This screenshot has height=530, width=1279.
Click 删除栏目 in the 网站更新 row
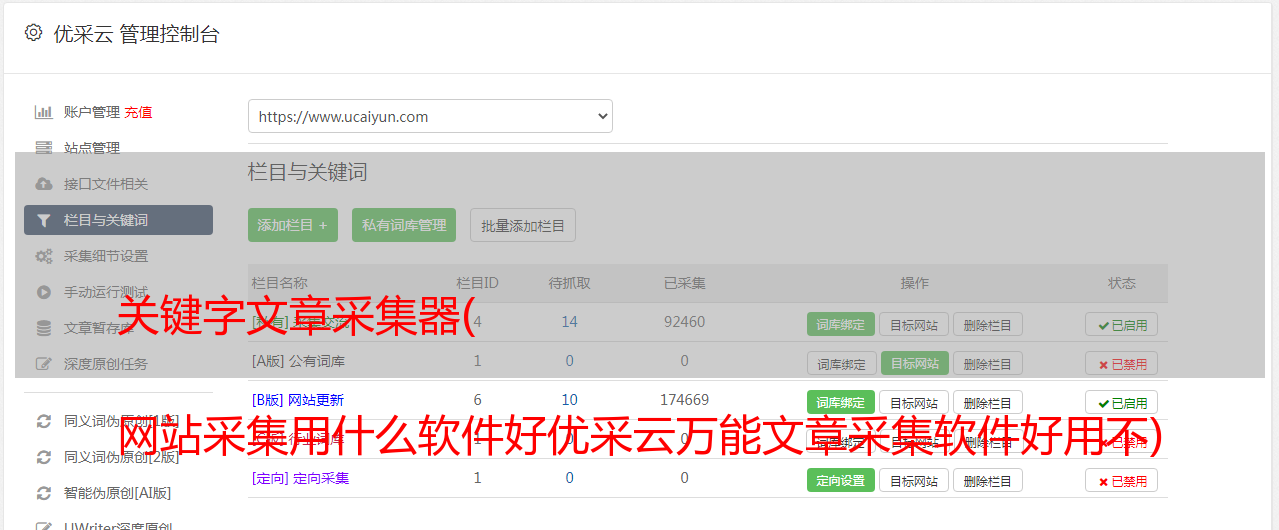pos(988,402)
